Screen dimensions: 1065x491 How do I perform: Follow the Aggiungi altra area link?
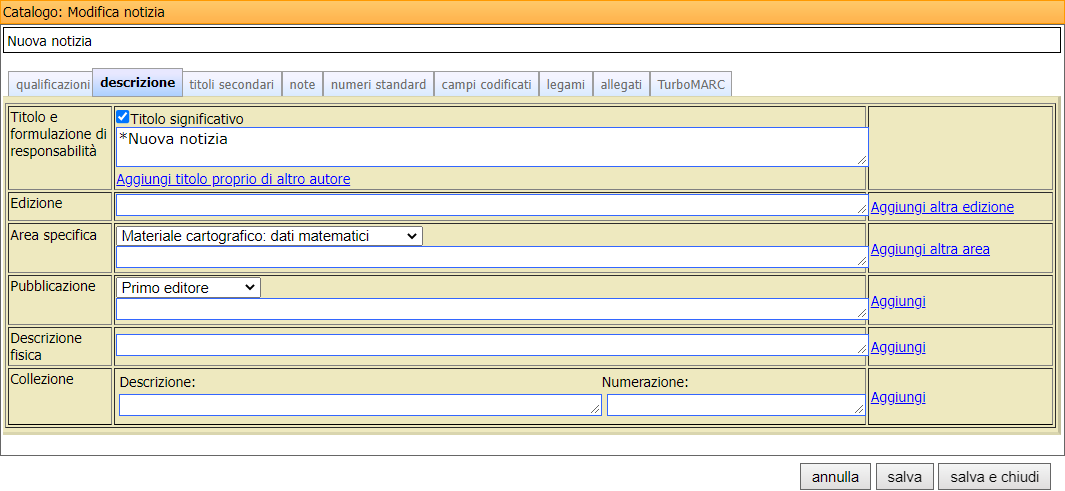[930, 249]
